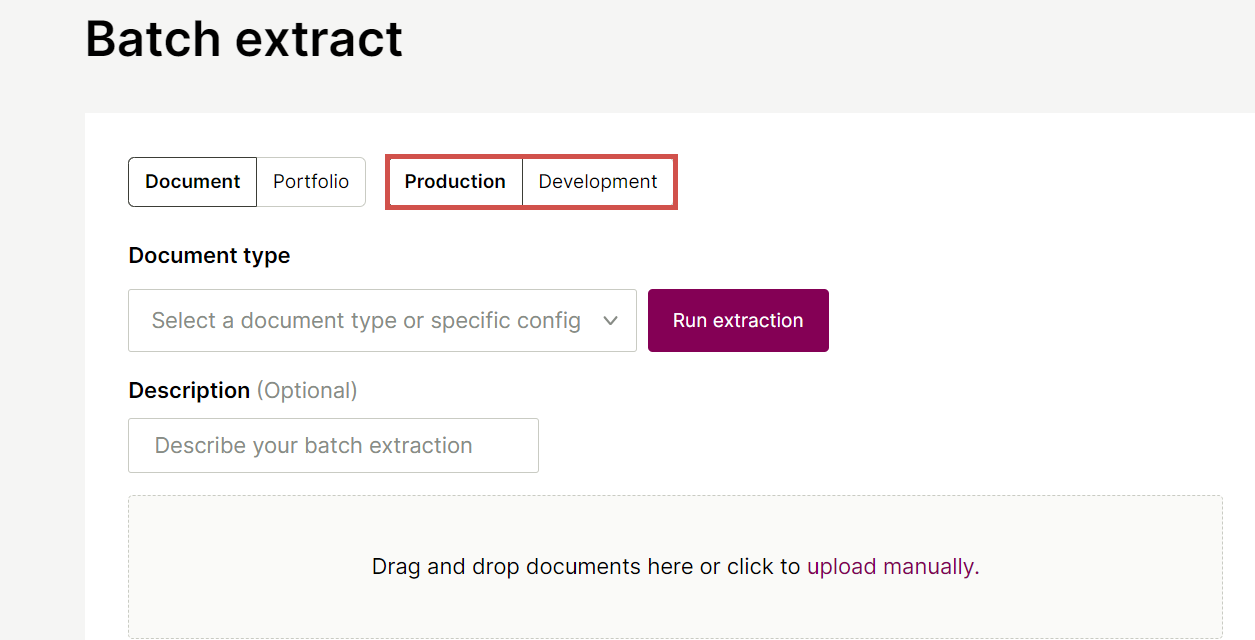Click the word 'Production' in the highlighted box
The height and width of the screenshot is (640, 1255).
pyautogui.click(x=455, y=182)
